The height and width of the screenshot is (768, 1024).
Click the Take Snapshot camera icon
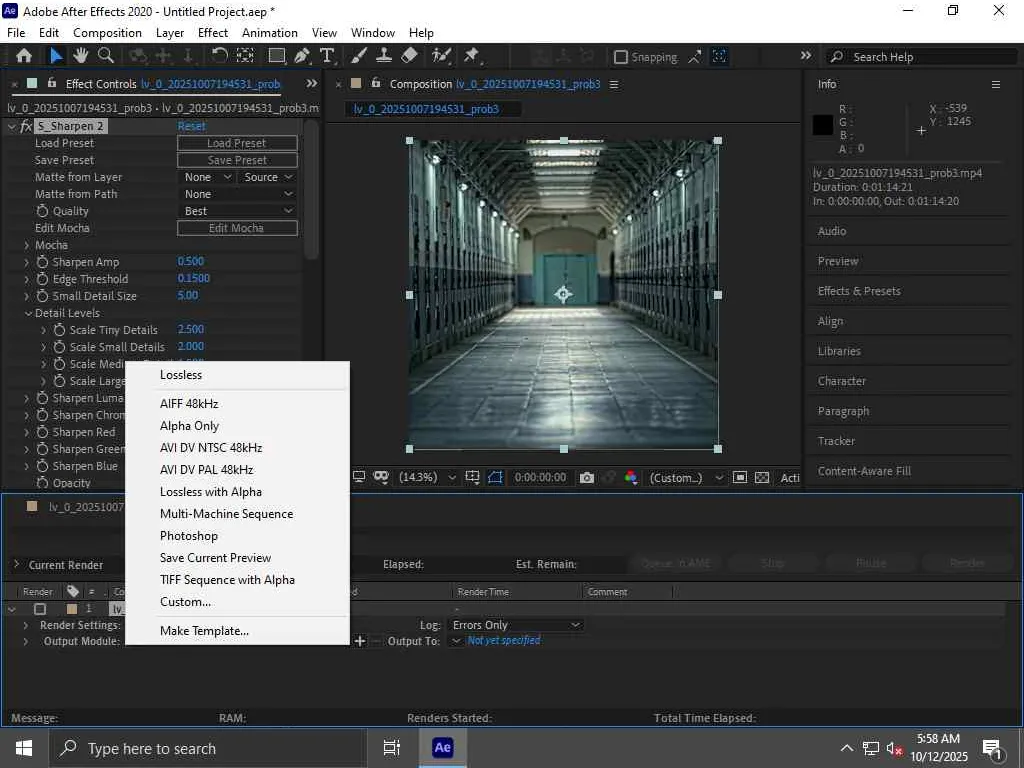pos(587,478)
